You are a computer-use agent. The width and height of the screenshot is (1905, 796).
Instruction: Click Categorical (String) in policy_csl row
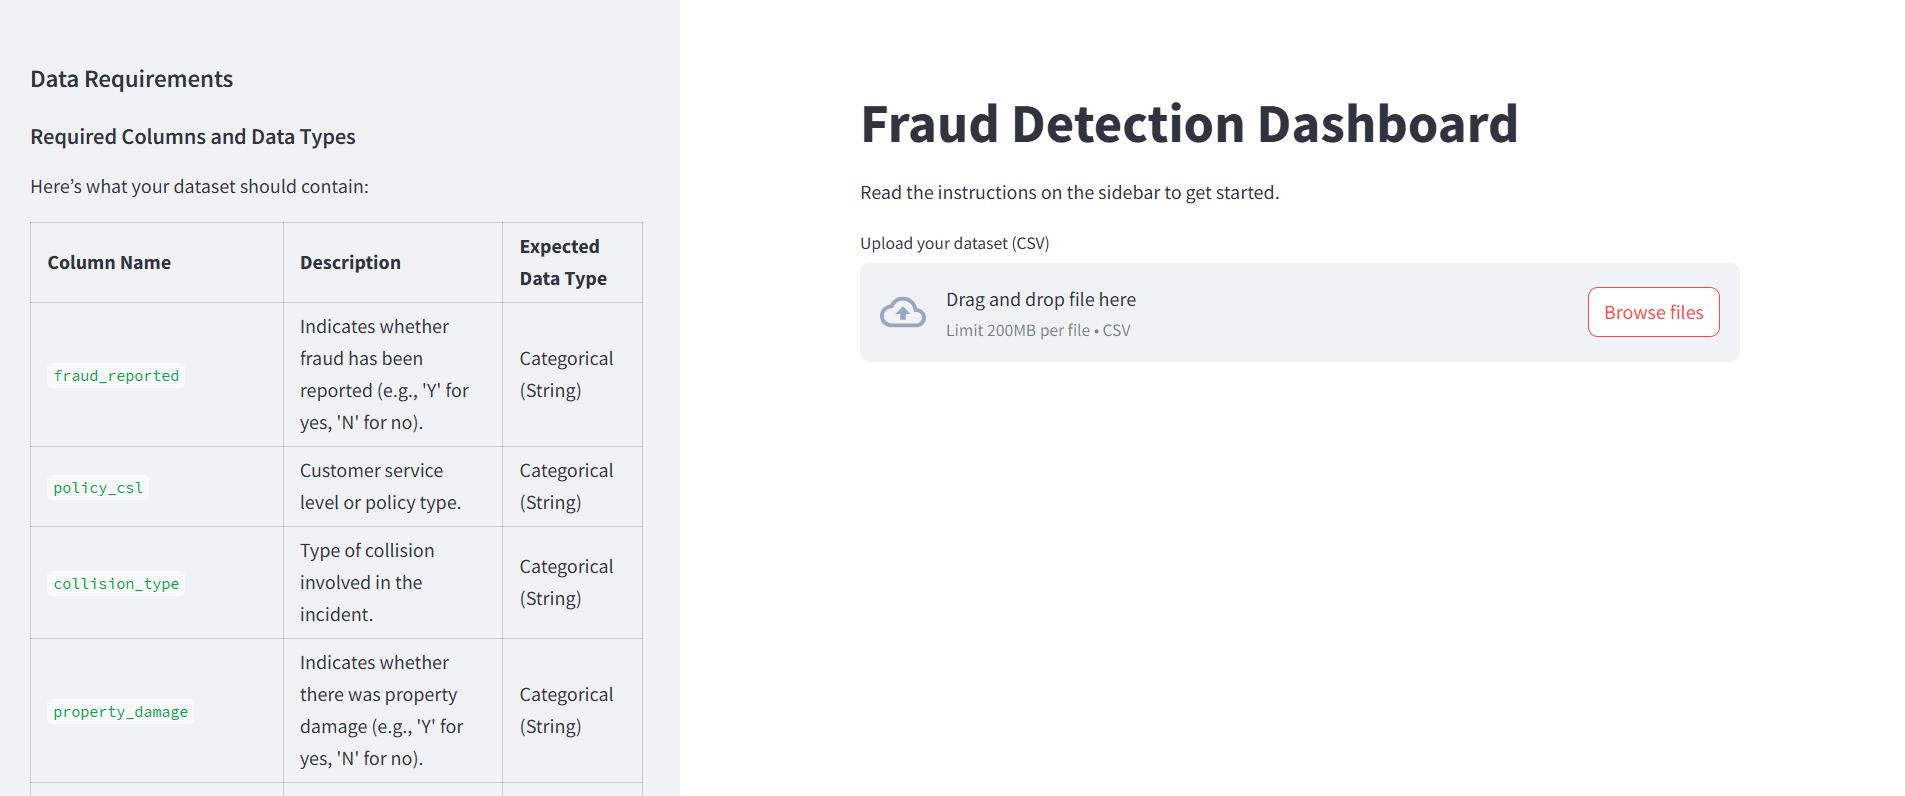(x=566, y=486)
